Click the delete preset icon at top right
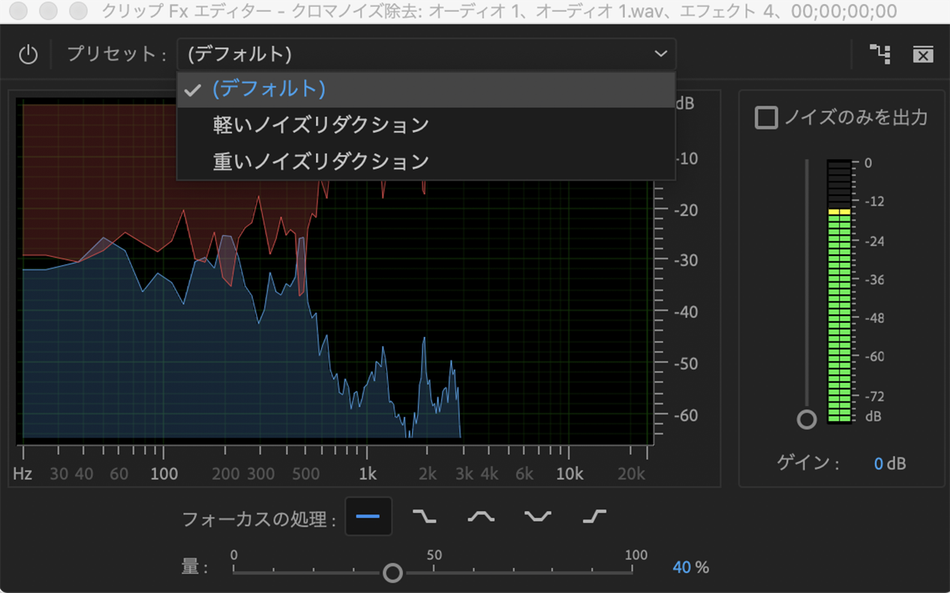The width and height of the screenshot is (950, 593). [x=923, y=55]
